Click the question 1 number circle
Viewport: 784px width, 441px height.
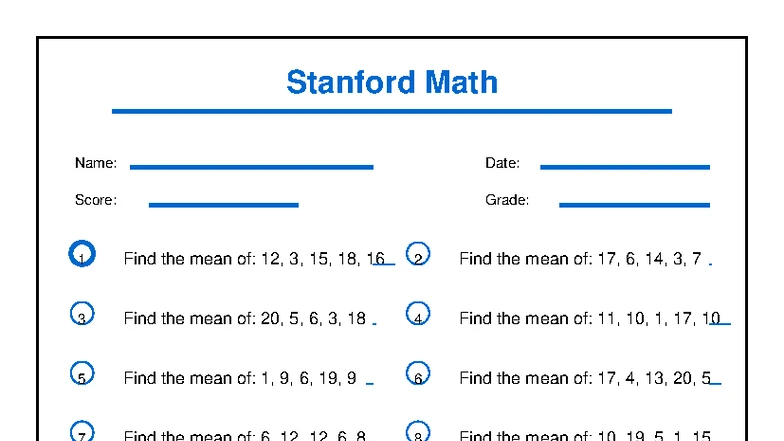[x=83, y=255]
